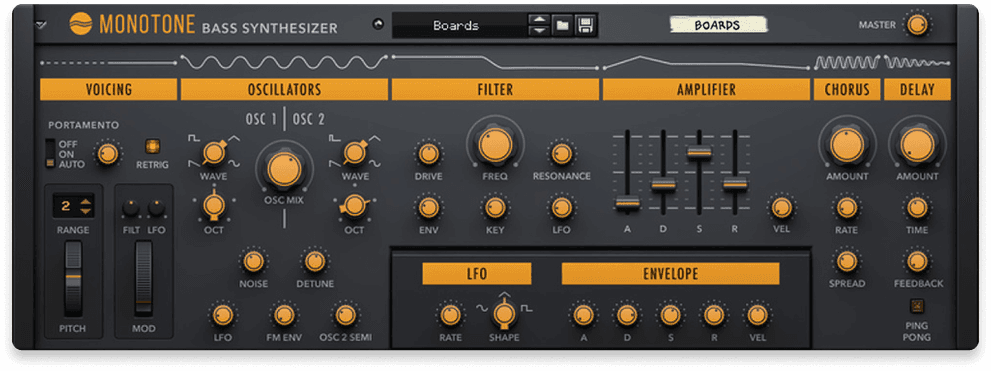Click the PITCH wheel

click(x=73, y=277)
